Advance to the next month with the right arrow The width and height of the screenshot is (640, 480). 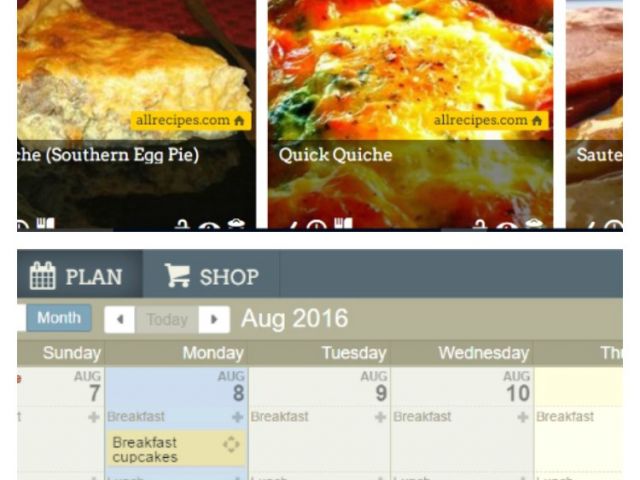point(214,319)
